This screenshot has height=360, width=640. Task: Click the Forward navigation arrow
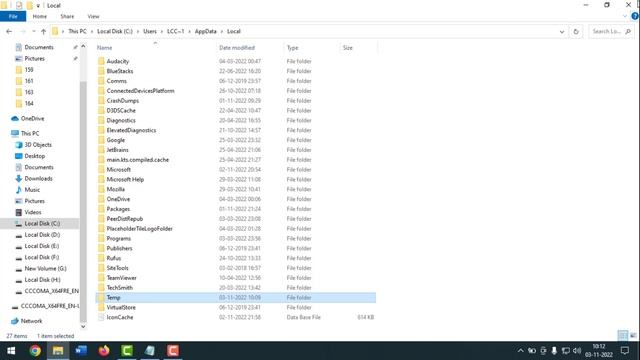click(x=23, y=31)
